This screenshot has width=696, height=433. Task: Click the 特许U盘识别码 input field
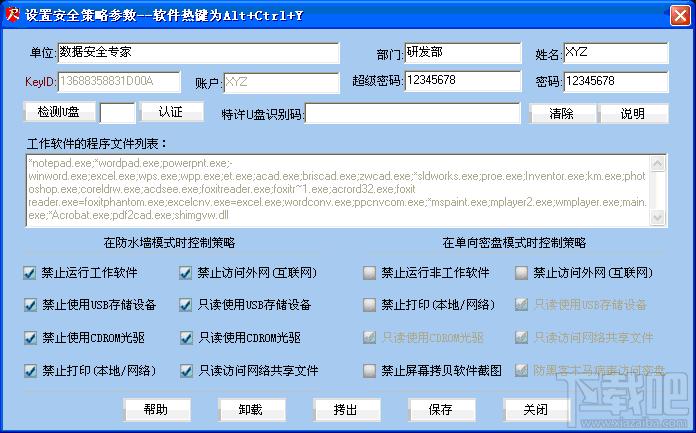tap(412, 113)
